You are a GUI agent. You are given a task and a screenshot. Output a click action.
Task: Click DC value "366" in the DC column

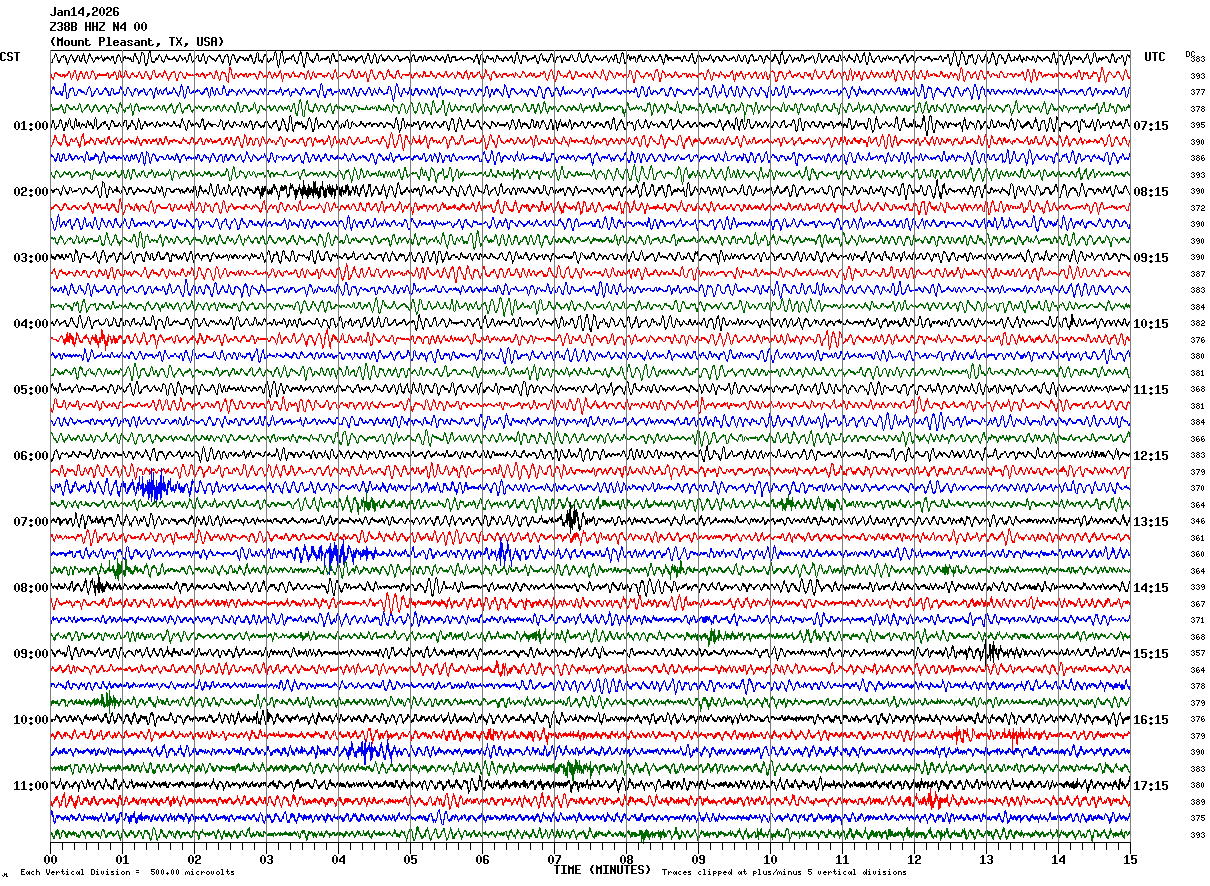tap(1197, 439)
